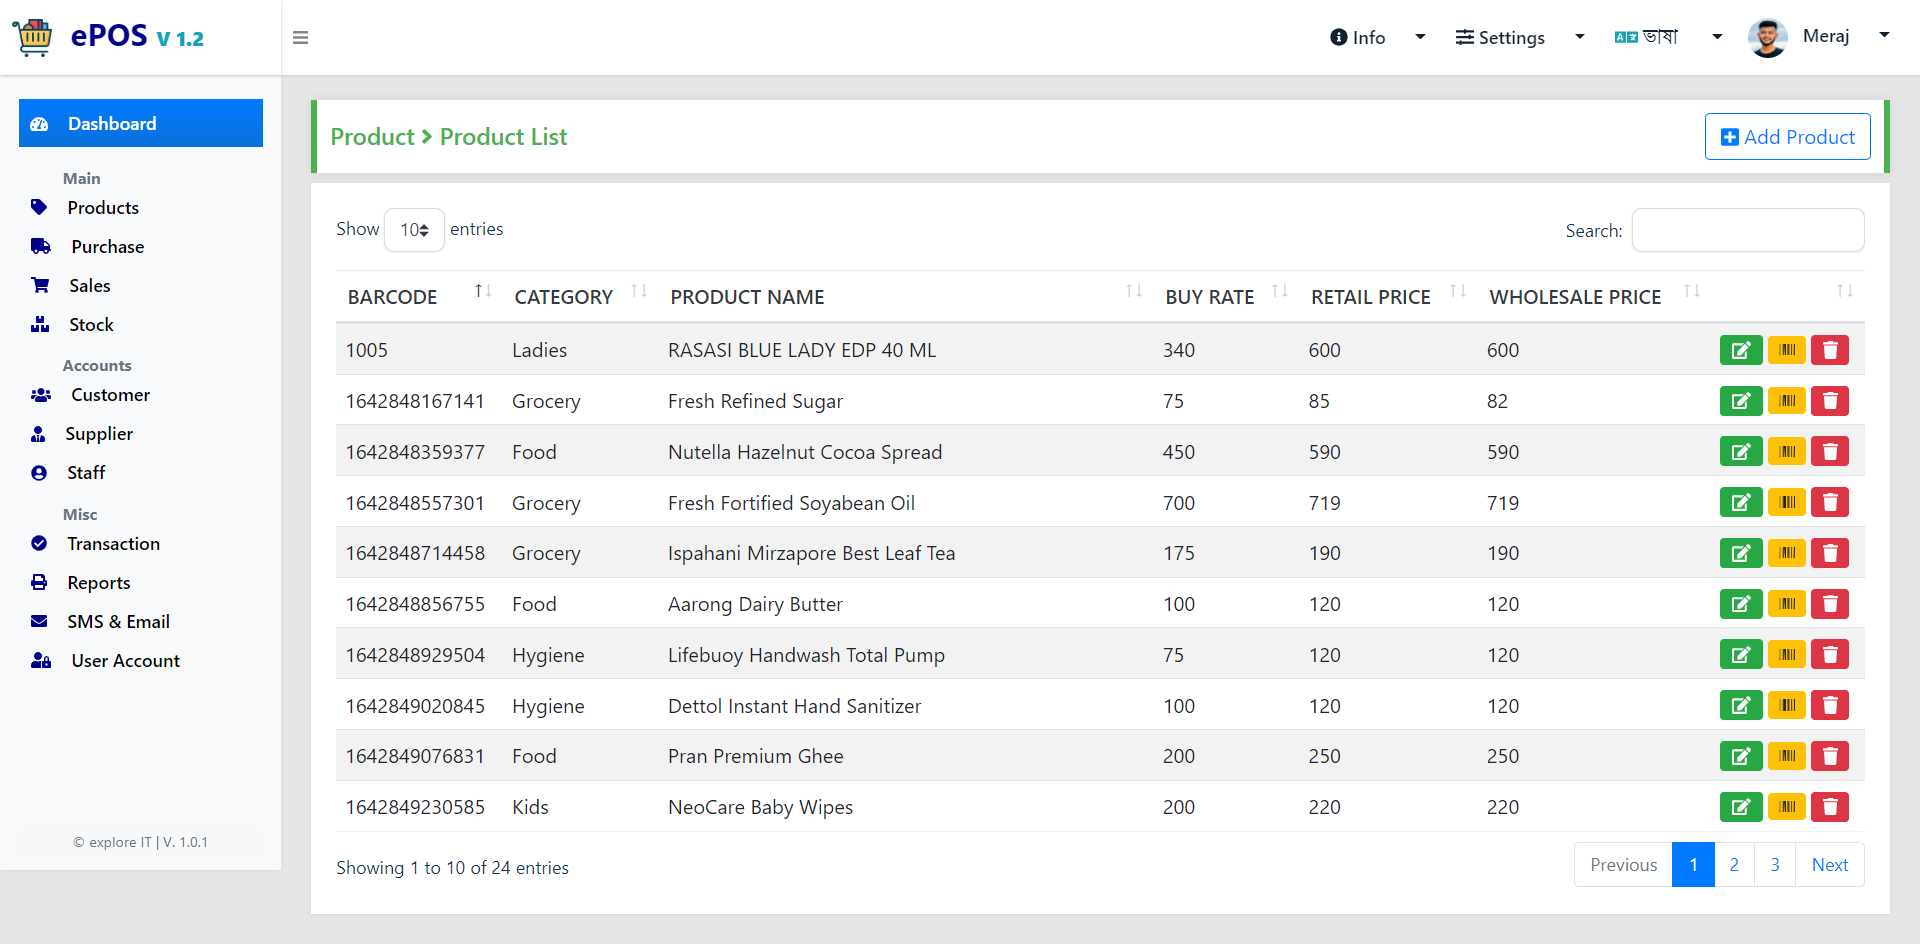Sort table by Retail Price column
Viewport: 1920px width, 945px height.
[1388, 297]
